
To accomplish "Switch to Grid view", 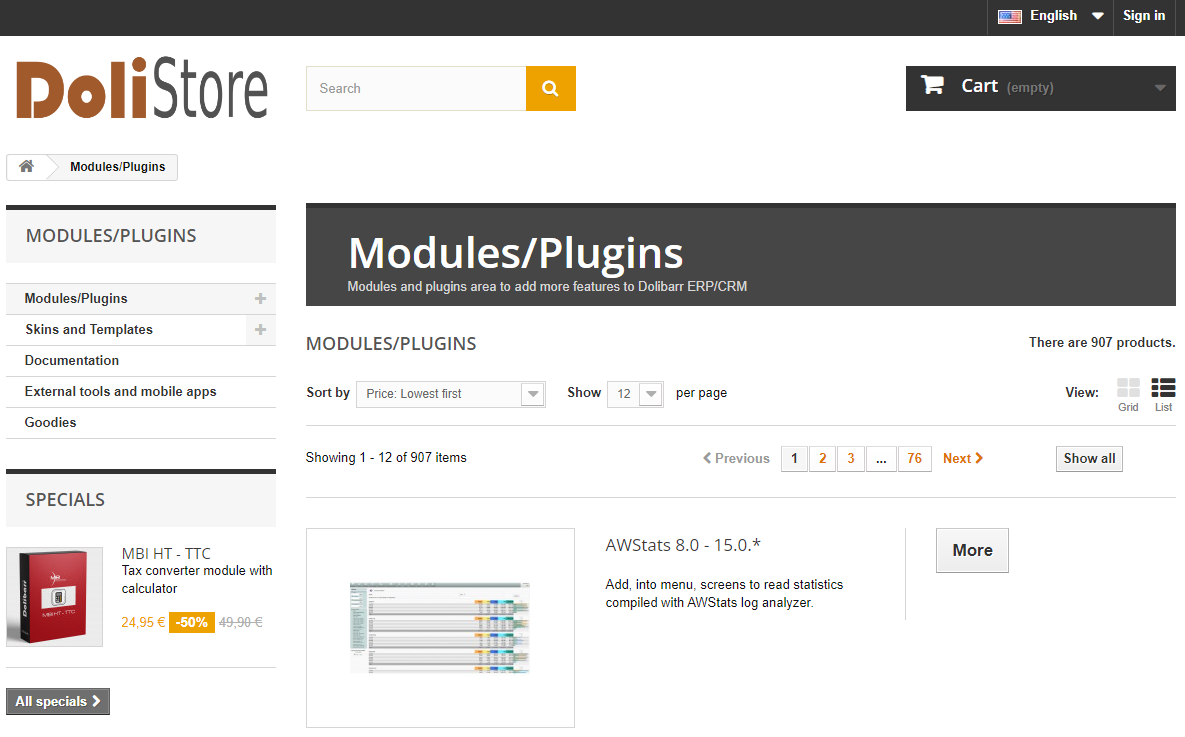I will tap(1128, 395).
